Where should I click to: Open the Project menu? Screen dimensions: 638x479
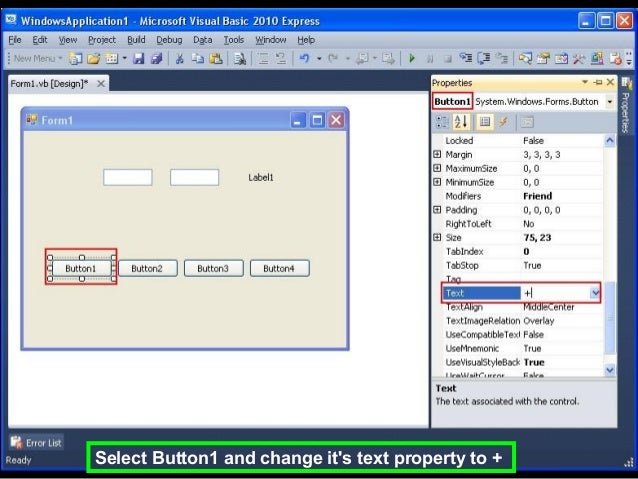[x=102, y=40]
